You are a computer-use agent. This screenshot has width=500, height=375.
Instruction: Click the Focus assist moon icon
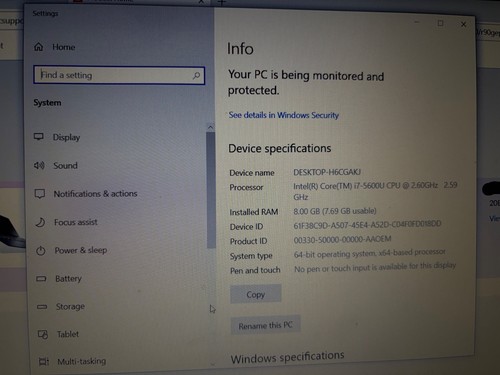40,222
